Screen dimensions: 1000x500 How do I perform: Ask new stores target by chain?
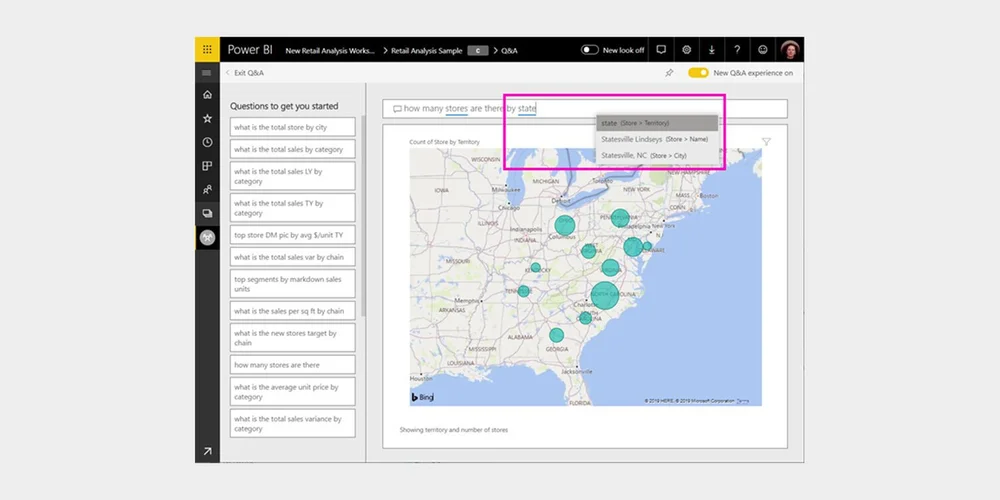(x=293, y=337)
